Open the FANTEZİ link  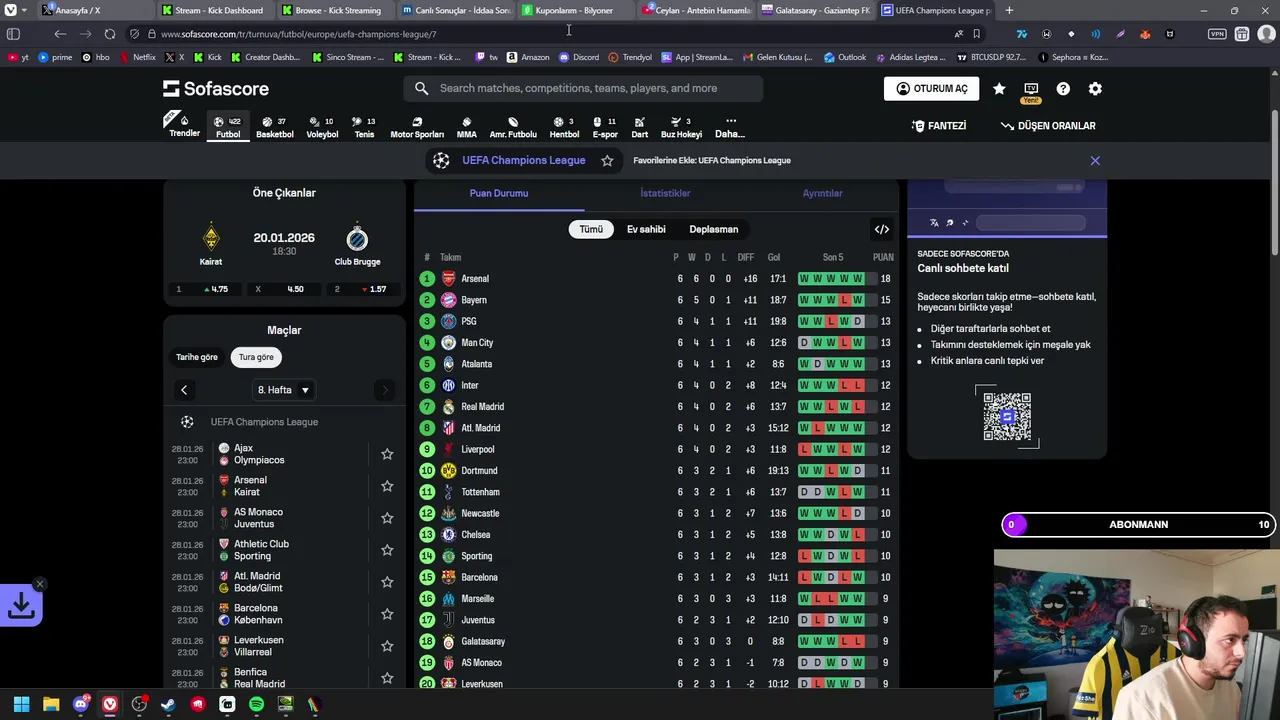click(939, 126)
